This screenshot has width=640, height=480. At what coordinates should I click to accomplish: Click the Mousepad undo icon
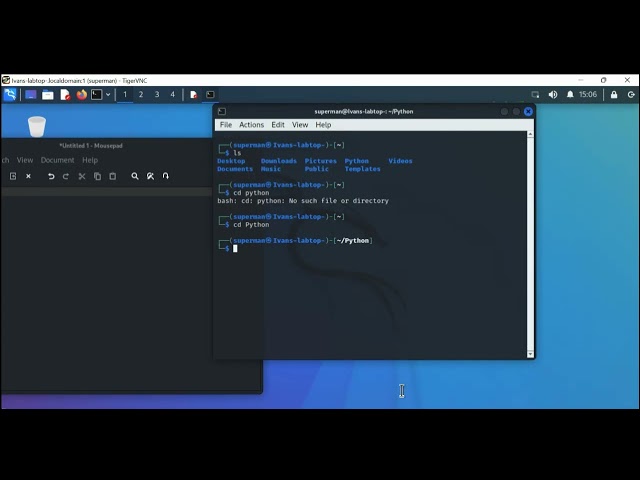(x=51, y=176)
